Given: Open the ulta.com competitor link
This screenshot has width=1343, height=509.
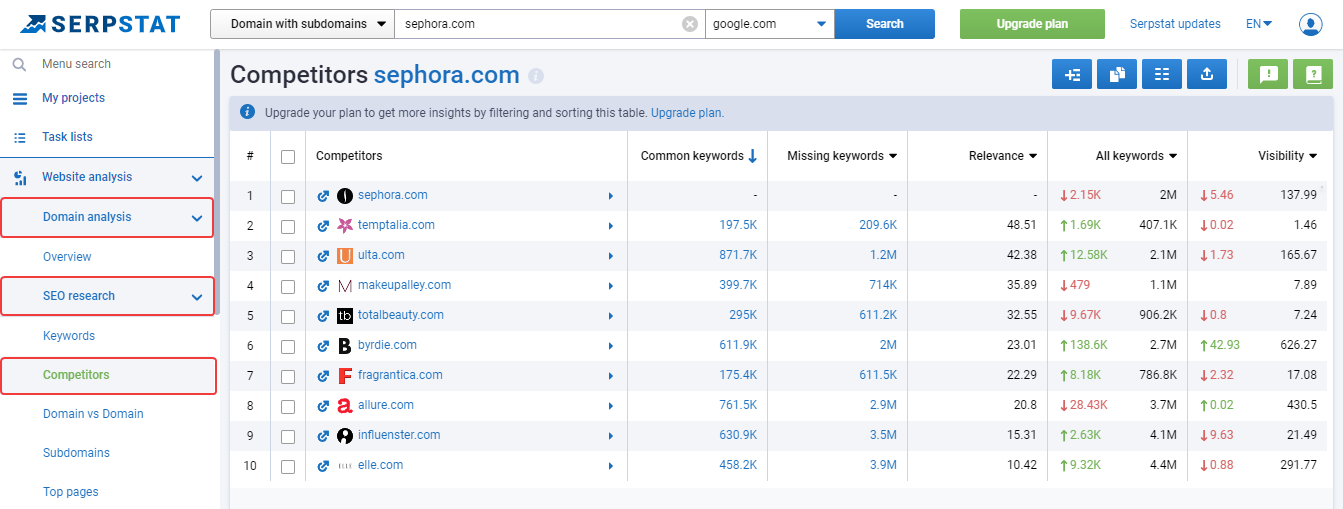Looking at the screenshot, I should pyautogui.click(x=381, y=255).
